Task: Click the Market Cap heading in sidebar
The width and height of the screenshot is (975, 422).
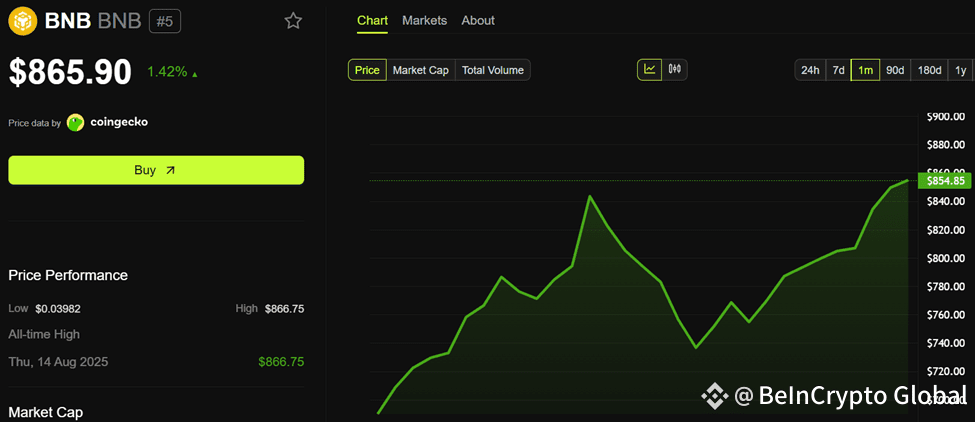Action: tap(45, 412)
